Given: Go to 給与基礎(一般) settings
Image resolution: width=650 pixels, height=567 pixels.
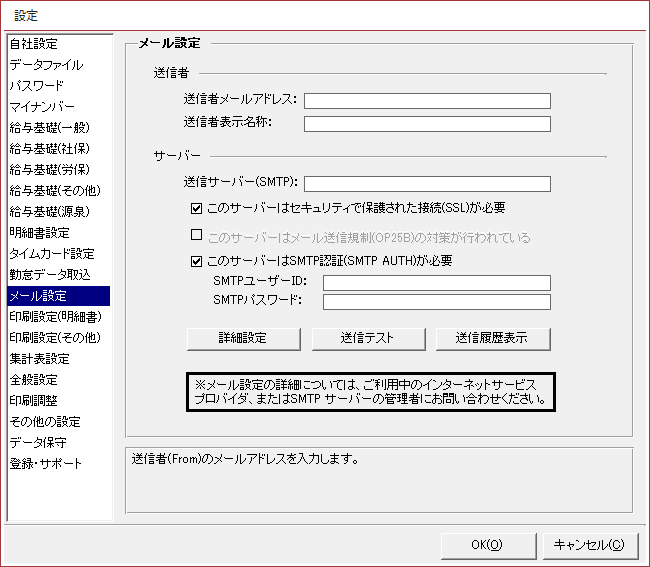Looking at the screenshot, I should (x=48, y=128).
